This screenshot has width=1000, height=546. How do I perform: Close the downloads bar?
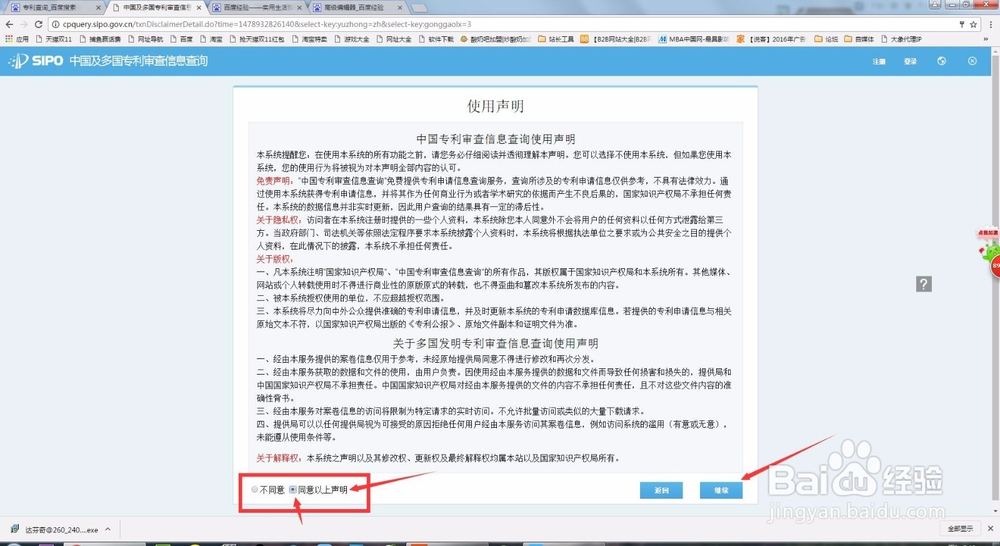tap(990, 529)
